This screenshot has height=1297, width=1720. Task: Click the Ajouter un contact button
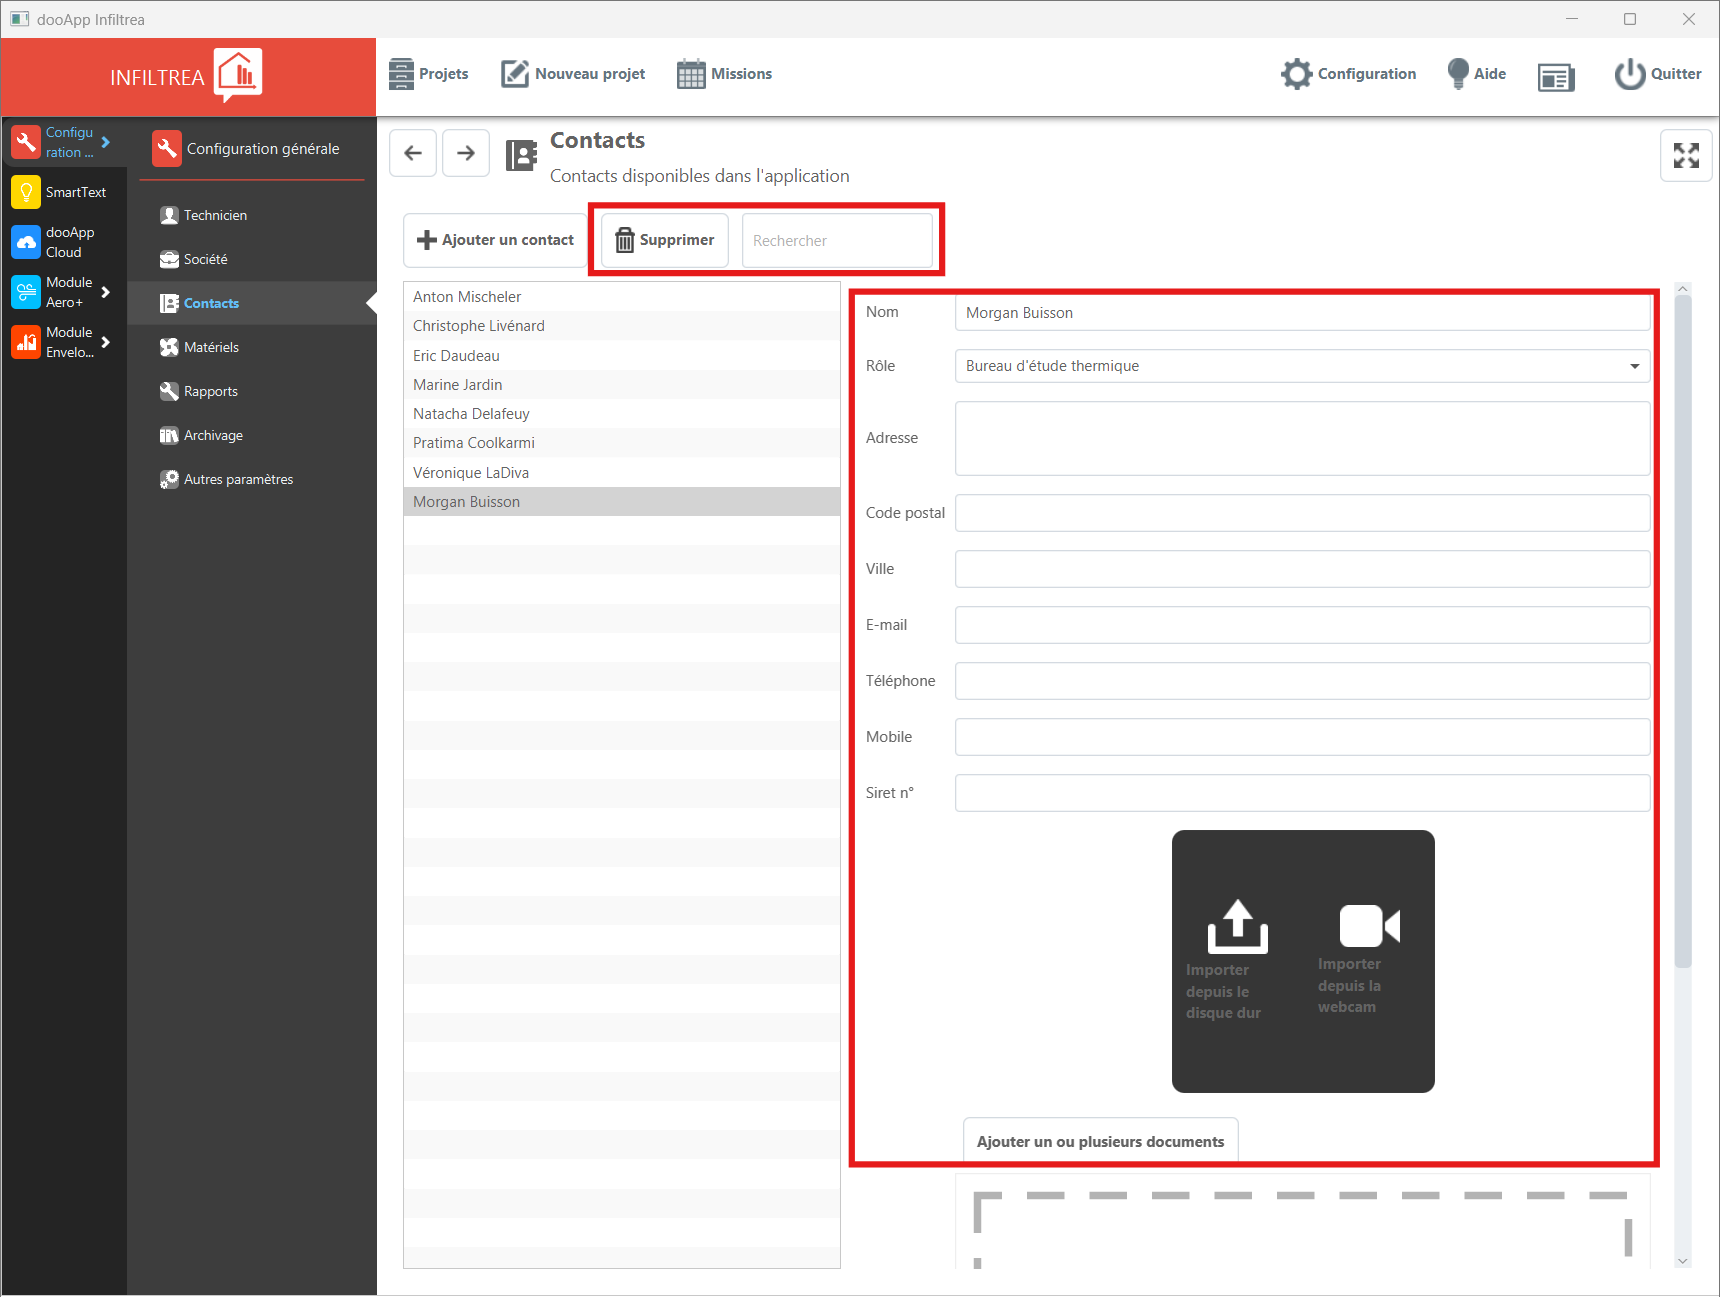click(495, 240)
